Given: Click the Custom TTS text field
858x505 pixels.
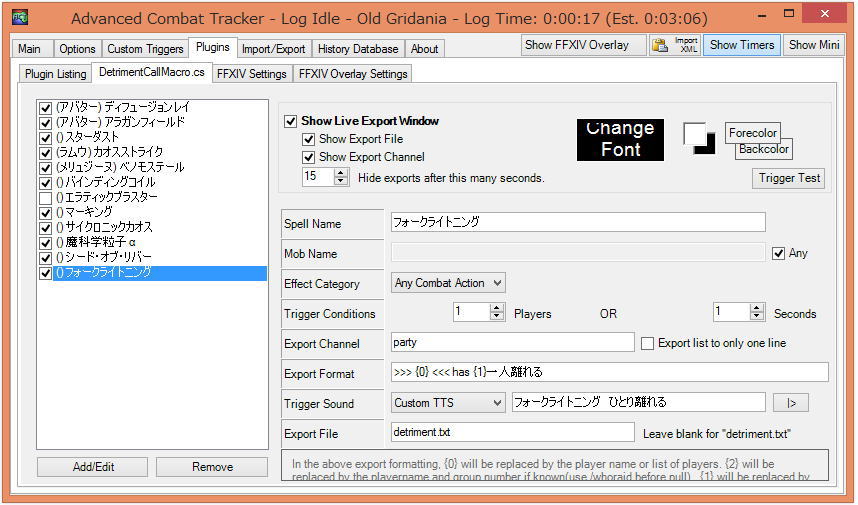Looking at the screenshot, I should click(638, 402).
